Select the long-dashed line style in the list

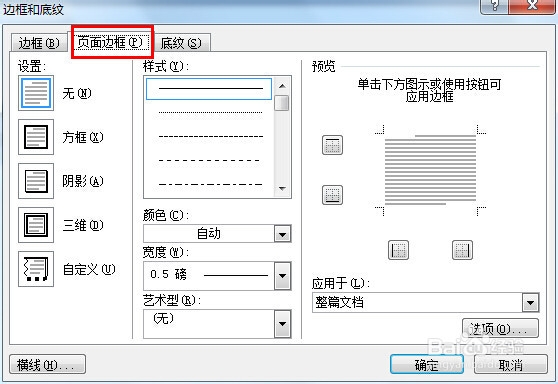[209, 160]
